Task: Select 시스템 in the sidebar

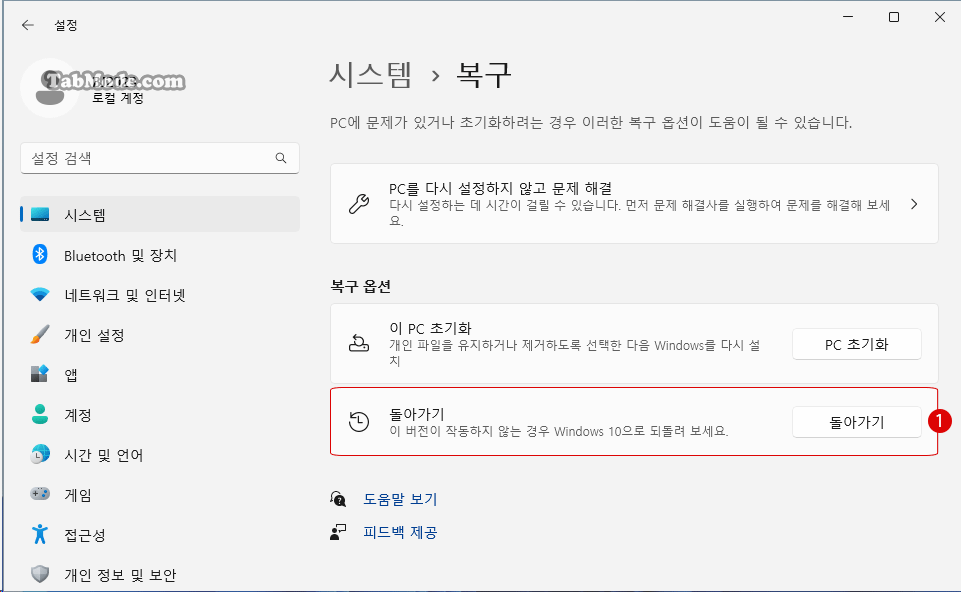Action: coord(160,214)
